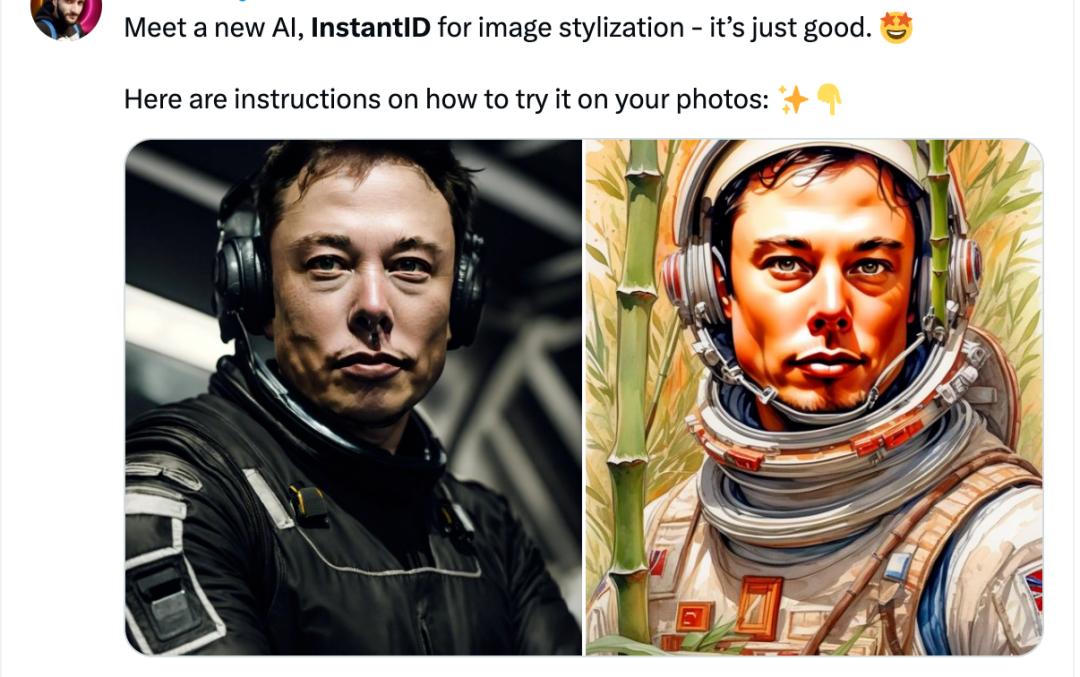This screenshot has width=1080, height=677.
Task: Click the words 'for image stylization'
Action: pyautogui.click(x=561, y=28)
